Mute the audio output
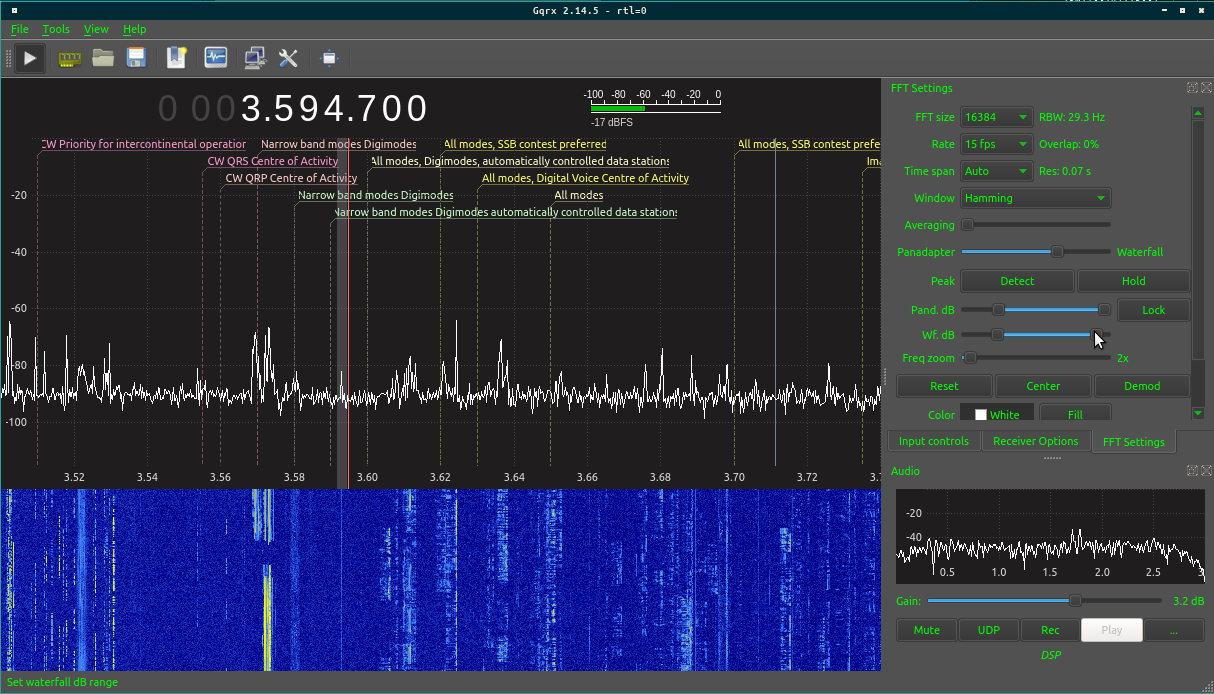The width and height of the screenshot is (1214, 694). pos(927,630)
